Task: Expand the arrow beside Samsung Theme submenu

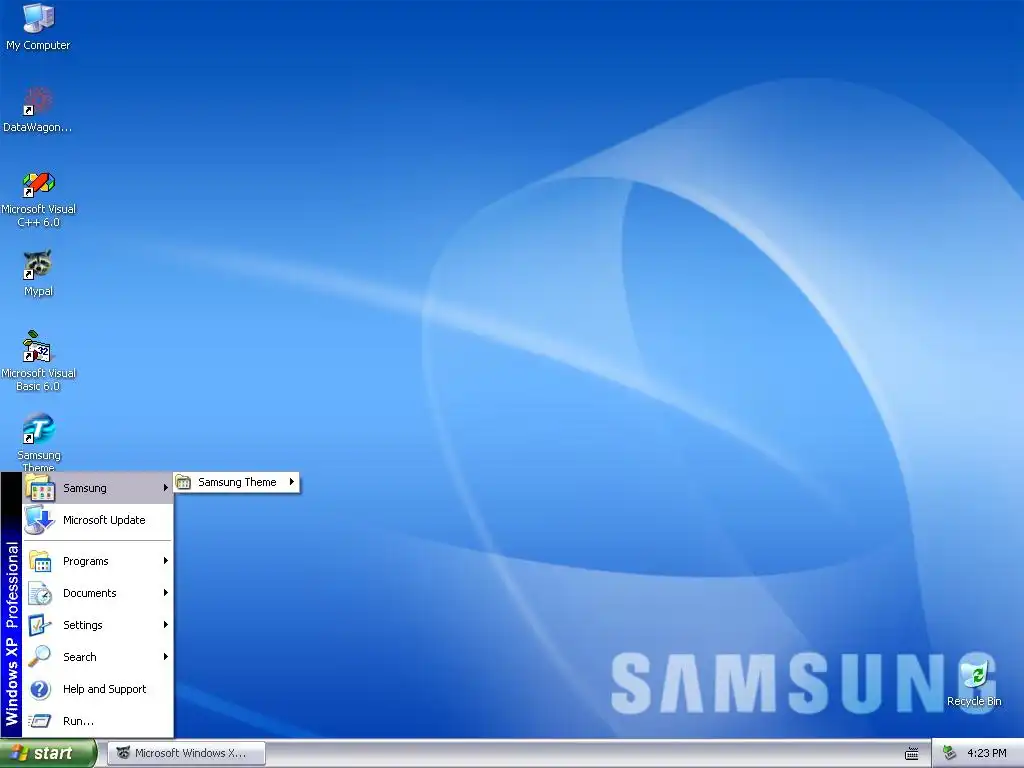Action: pyautogui.click(x=291, y=482)
